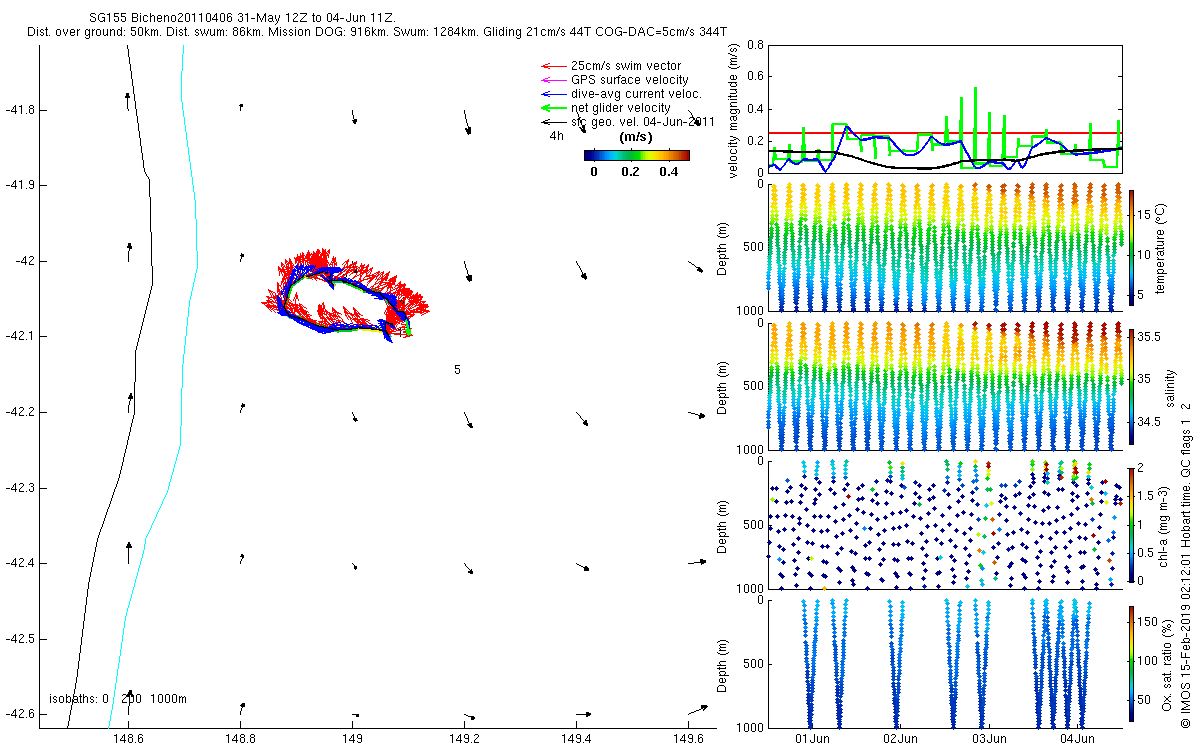The width and height of the screenshot is (1200, 750).
Task: Select the 'dive-avg current veloc.' legend label
Action: tap(636, 94)
